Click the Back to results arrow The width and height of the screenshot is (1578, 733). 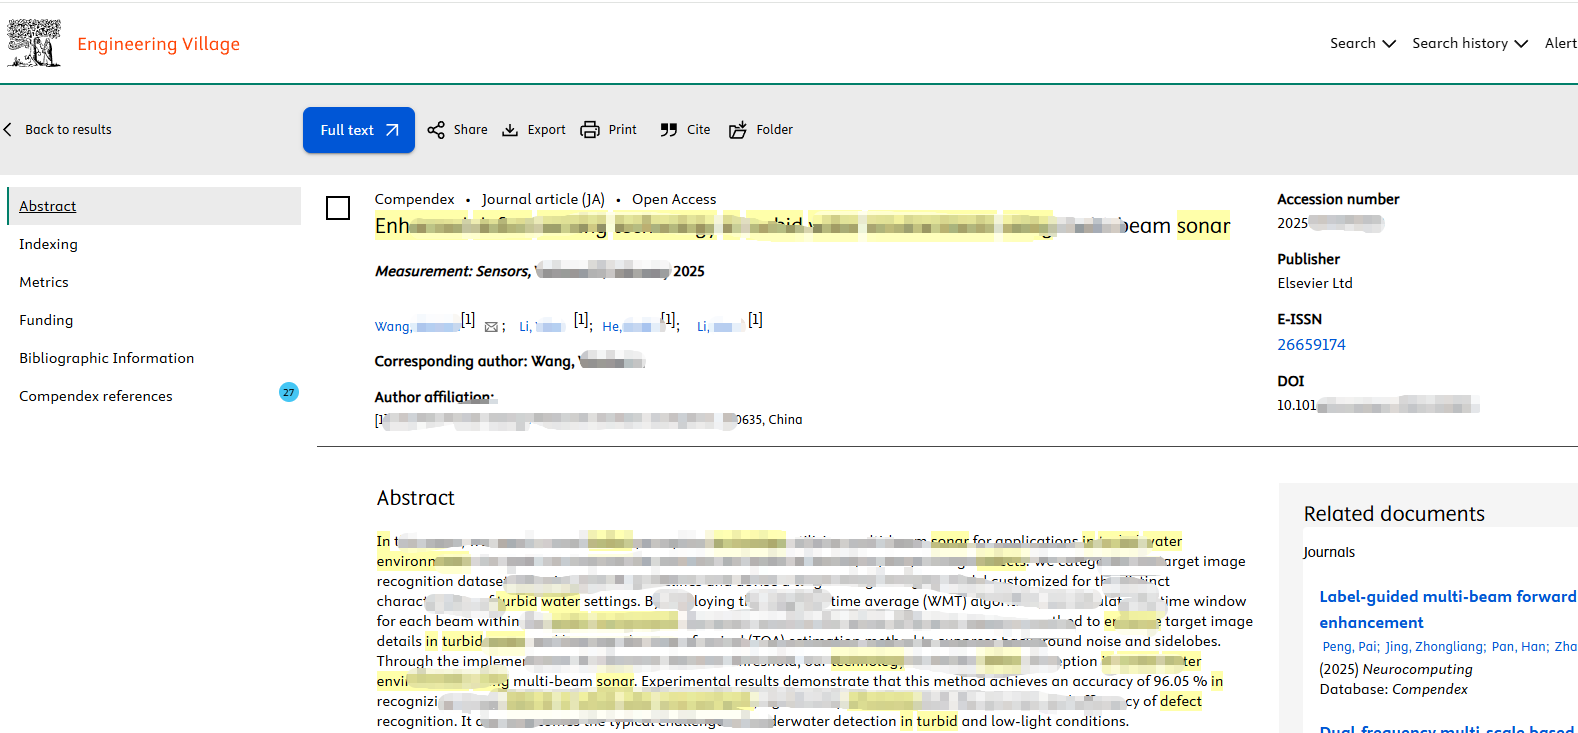click(x=9, y=130)
